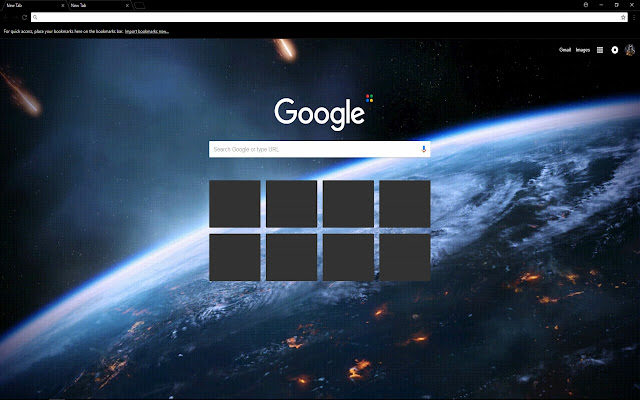640x400 pixels.
Task: Open the second tile in the bottom row
Action: click(x=291, y=257)
